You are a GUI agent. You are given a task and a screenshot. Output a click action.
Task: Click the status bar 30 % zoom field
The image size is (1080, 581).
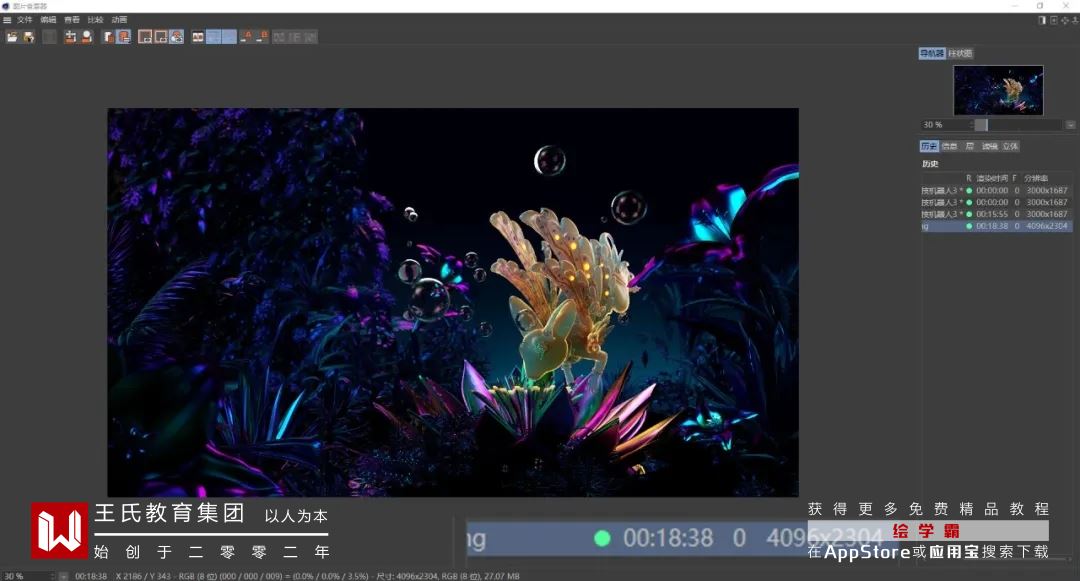tap(25, 576)
